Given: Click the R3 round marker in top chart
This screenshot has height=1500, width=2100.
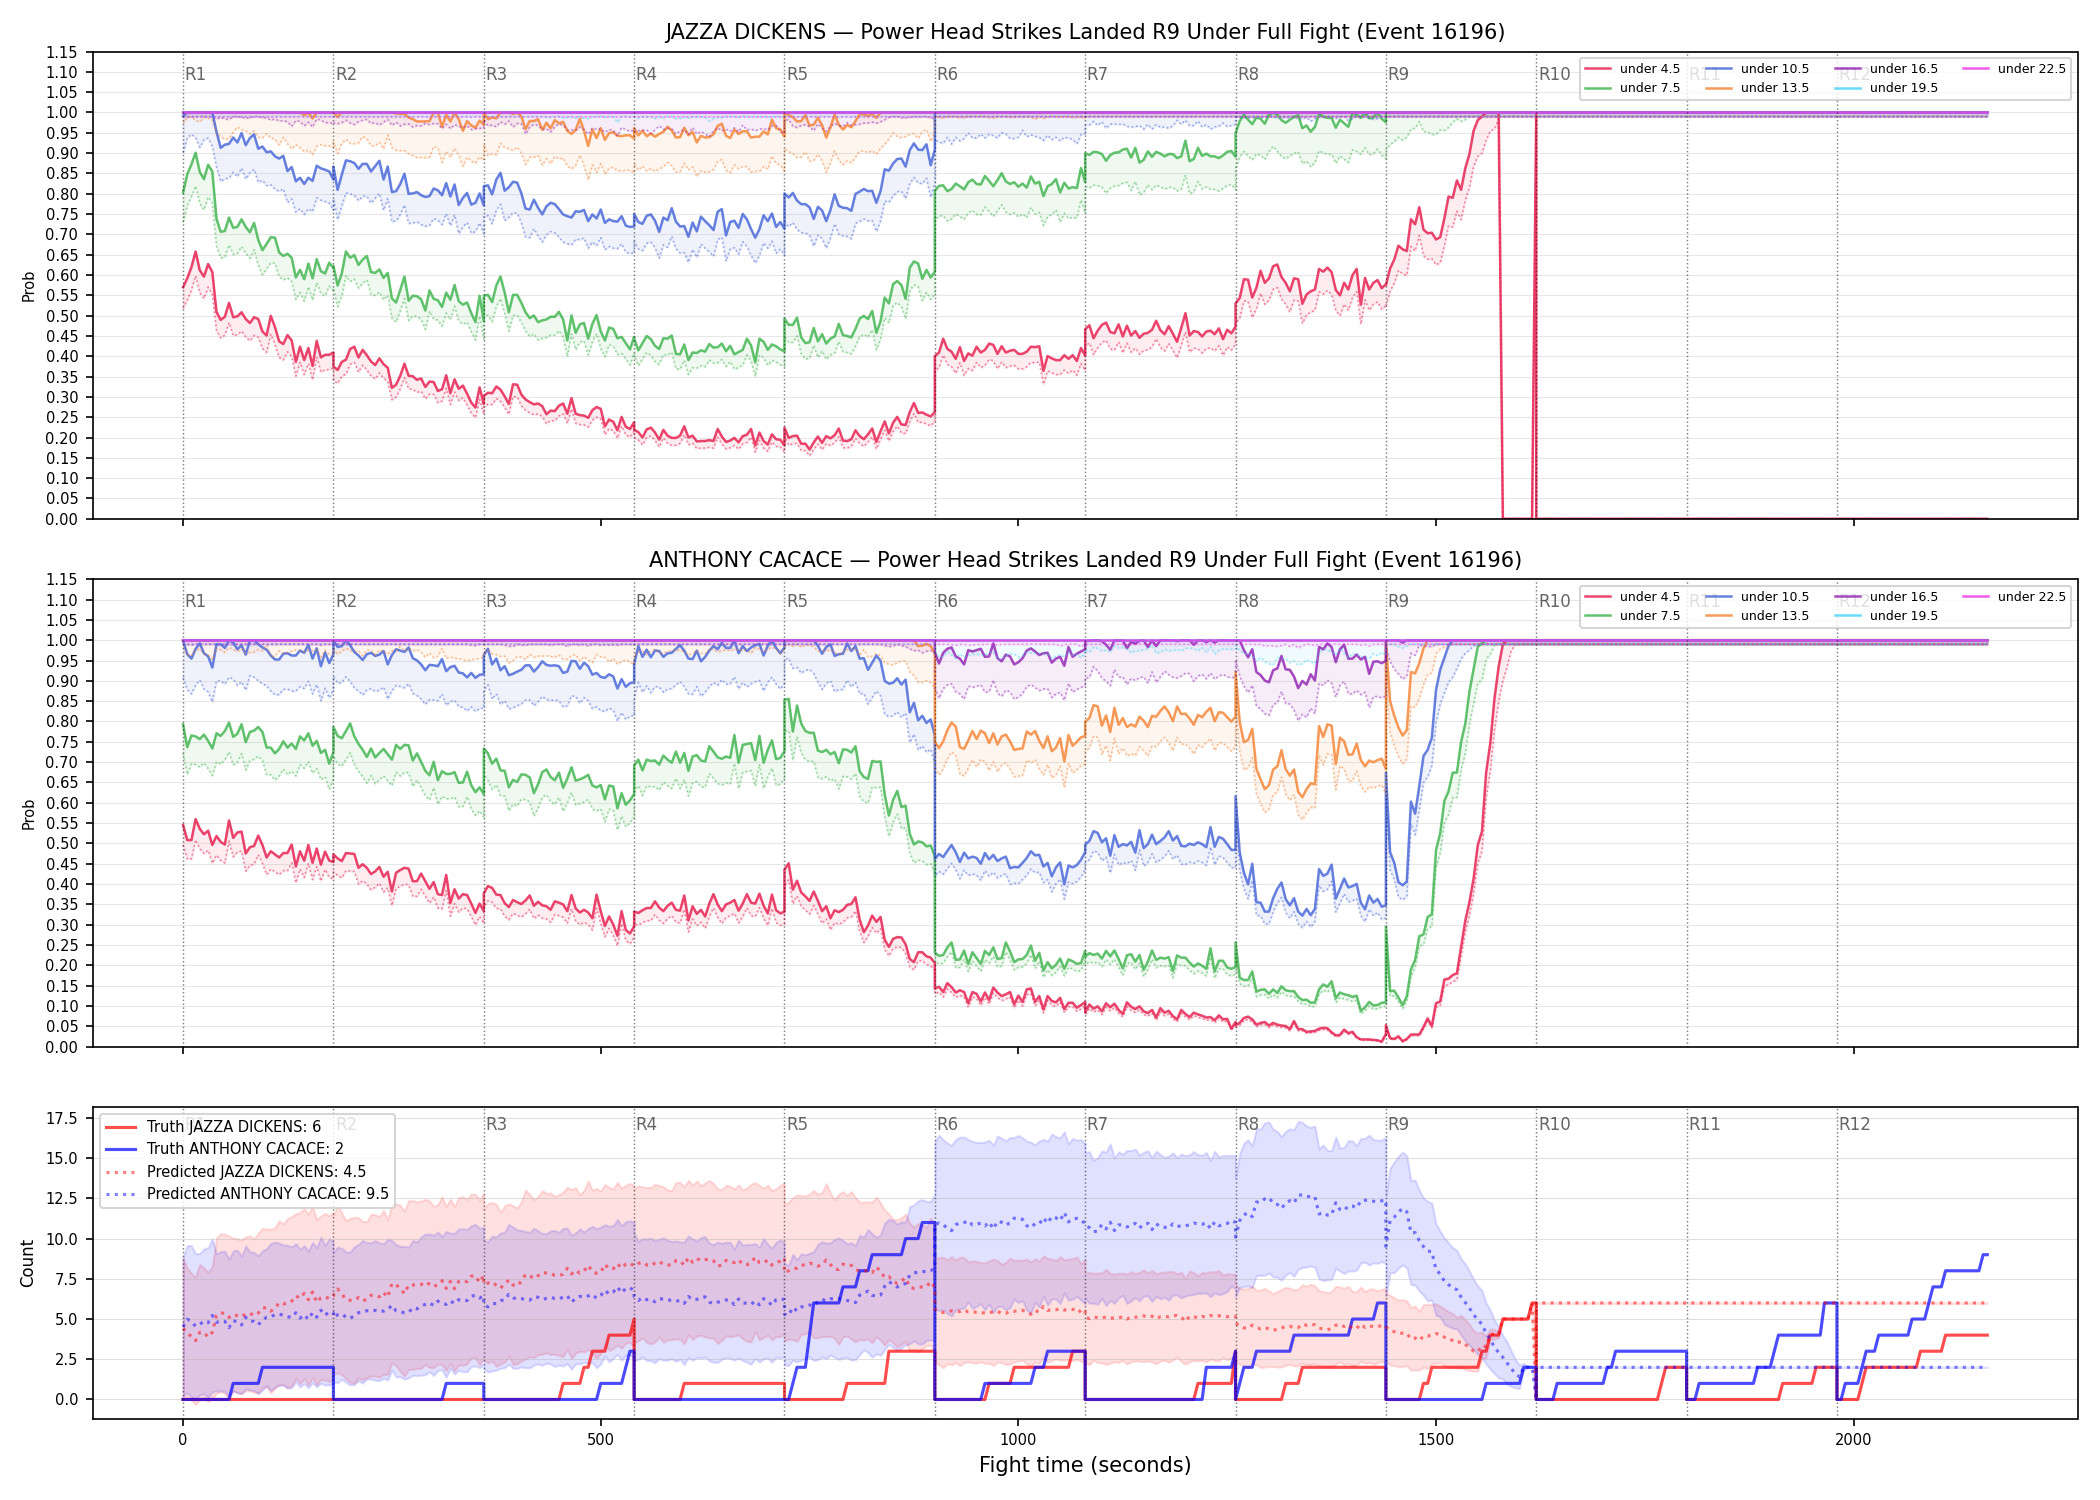Looking at the screenshot, I should pyautogui.click(x=496, y=74).
